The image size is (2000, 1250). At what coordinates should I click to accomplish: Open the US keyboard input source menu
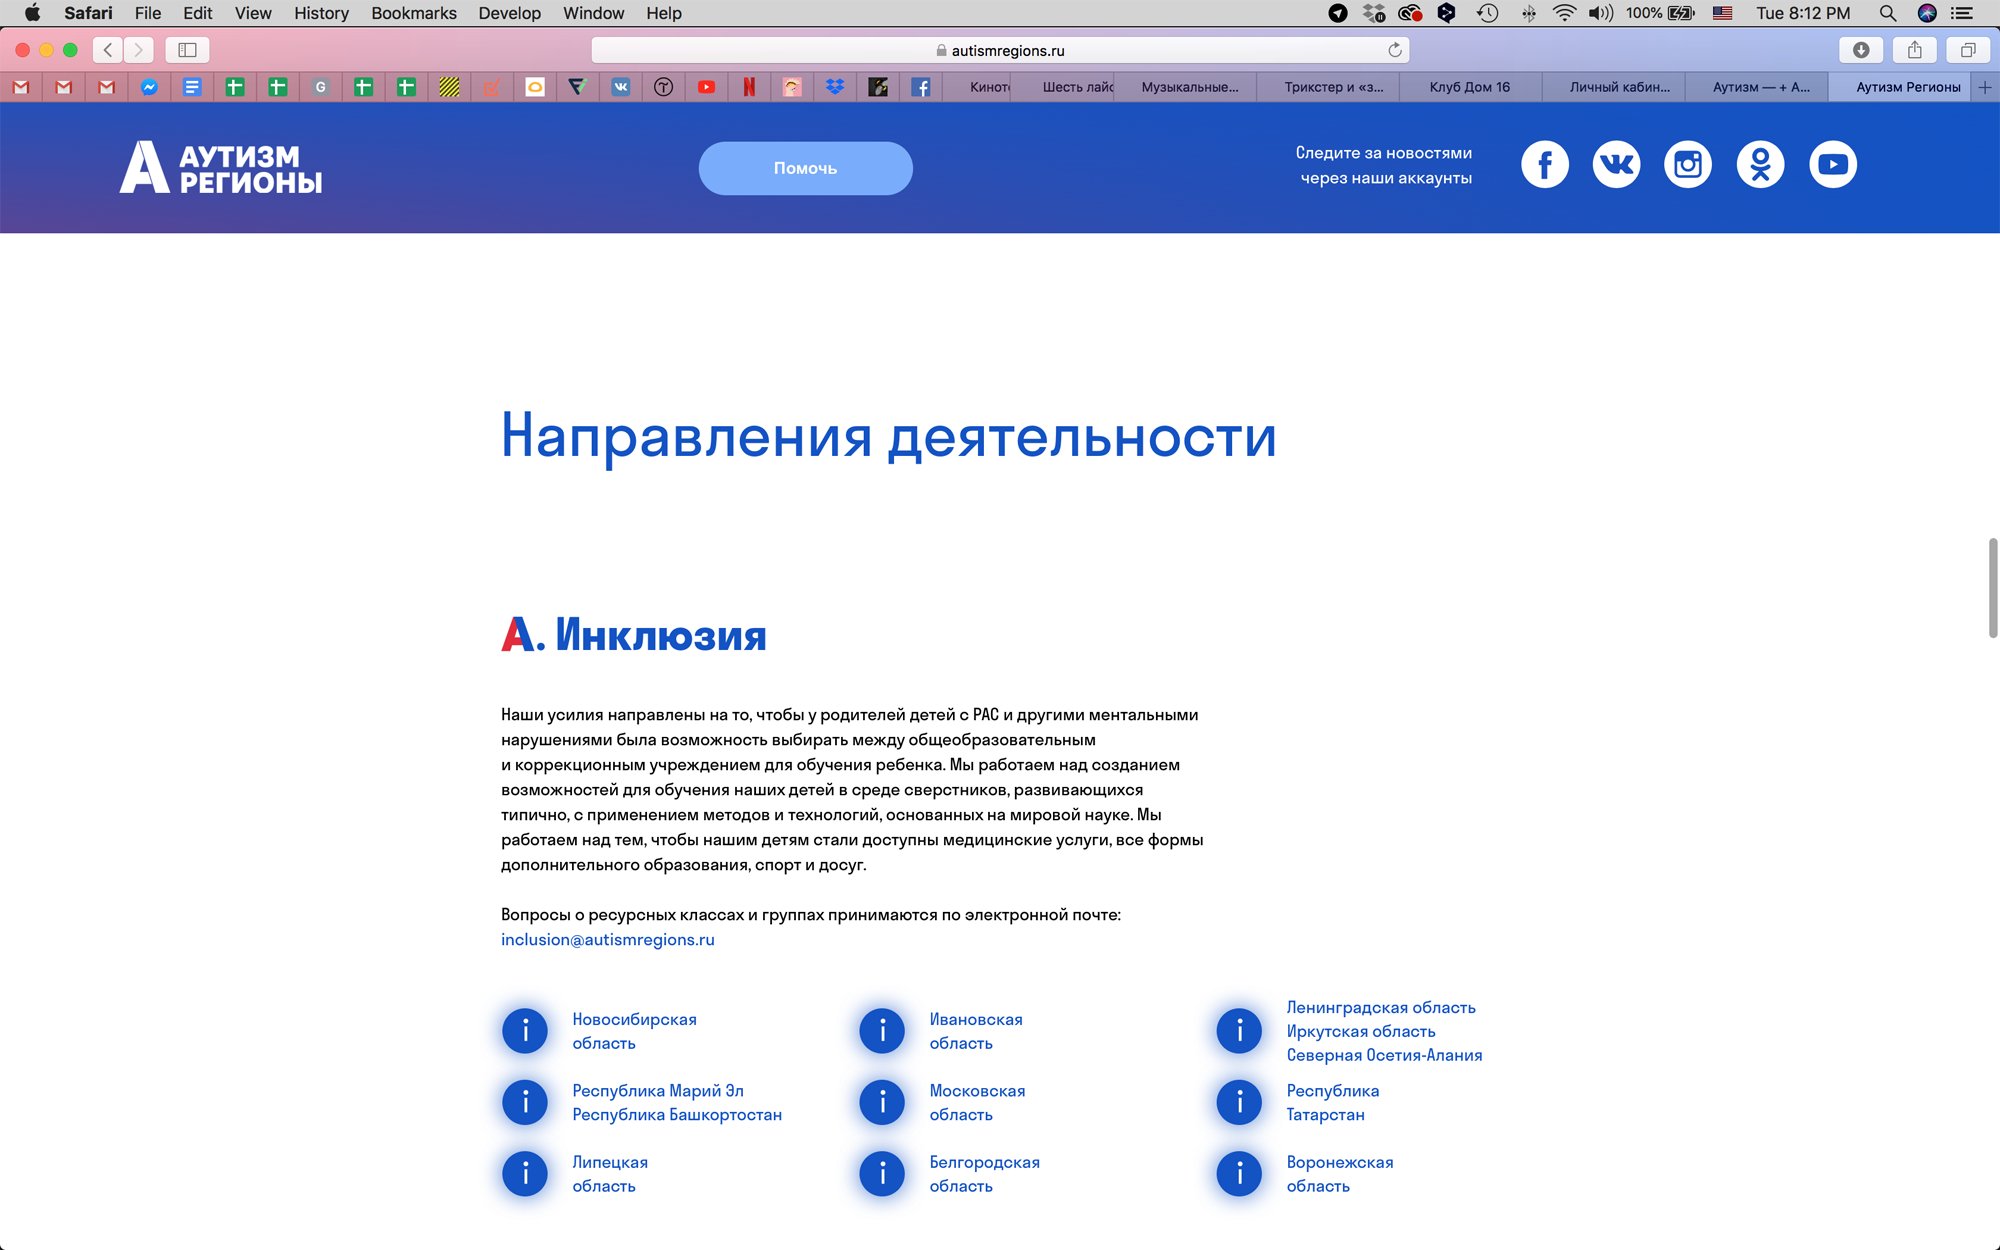1722,13
